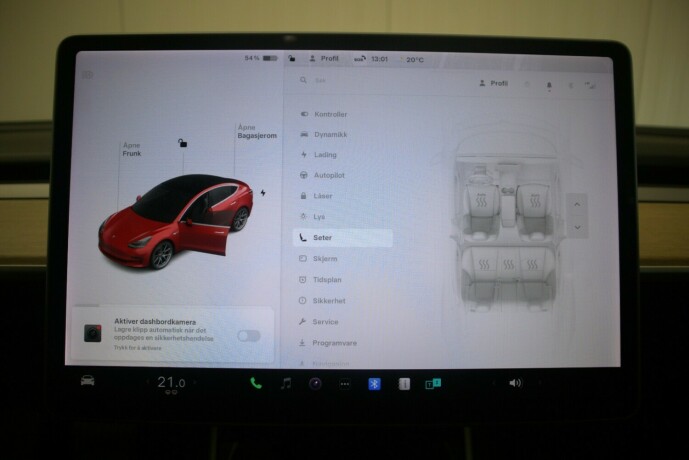
Task: Tap the 21.0 temperature setting
Action: click(x=171, y=383)
